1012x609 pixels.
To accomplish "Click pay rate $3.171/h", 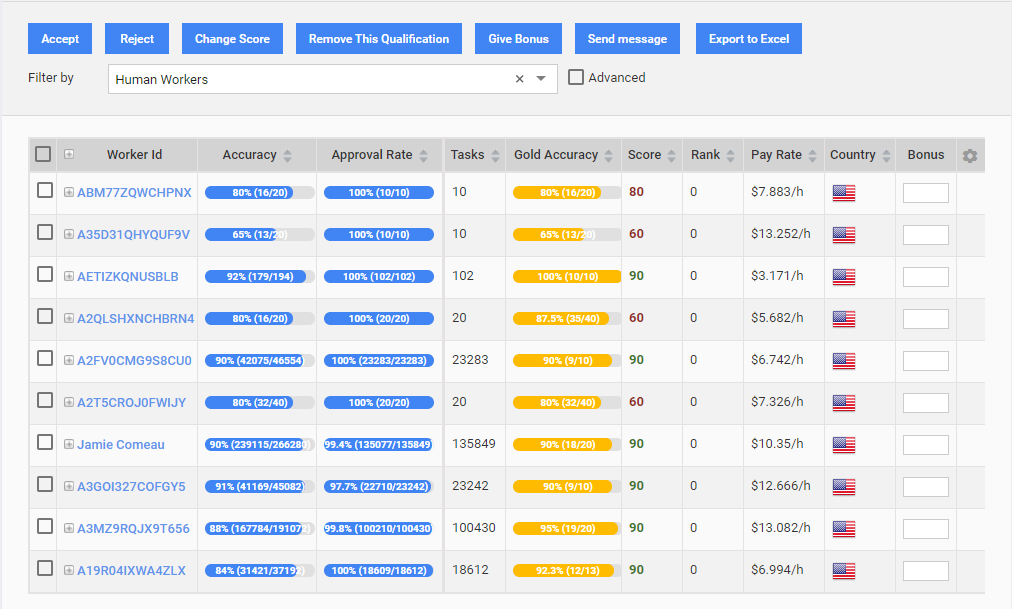I will click(x=777, y=276).
